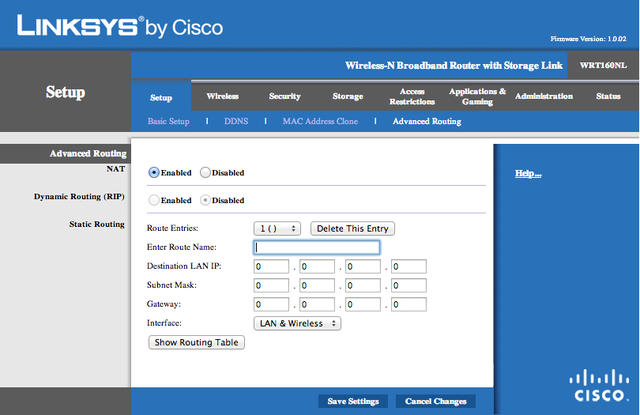
Task: Enable Dynamic Routing (RIP) radio button
Action: tap(154, 200)
